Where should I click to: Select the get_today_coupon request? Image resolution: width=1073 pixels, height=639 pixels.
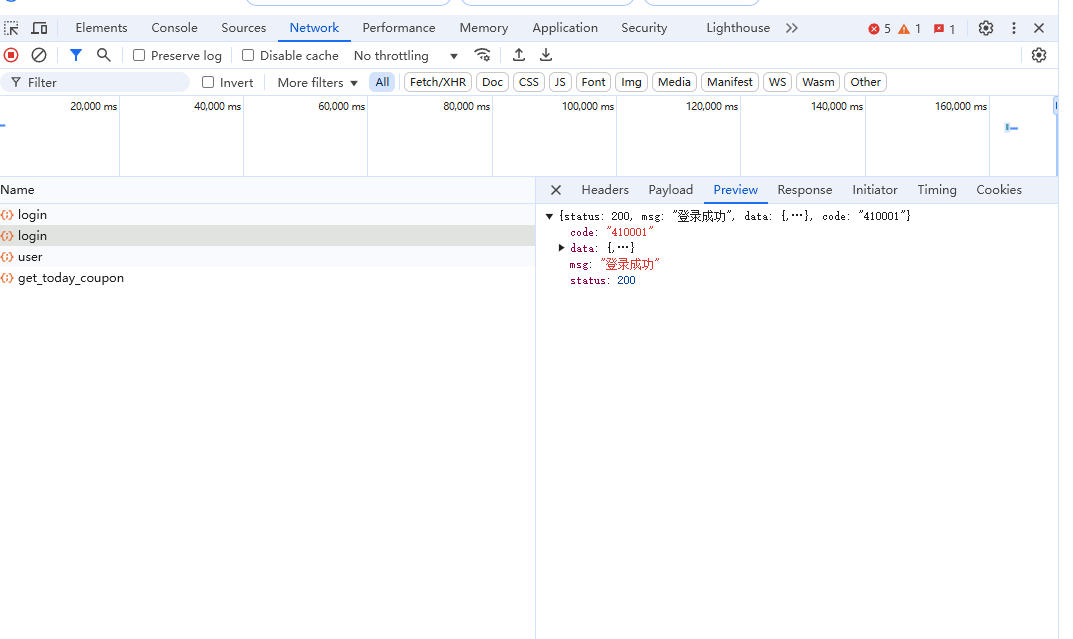(x=71, y=278)
